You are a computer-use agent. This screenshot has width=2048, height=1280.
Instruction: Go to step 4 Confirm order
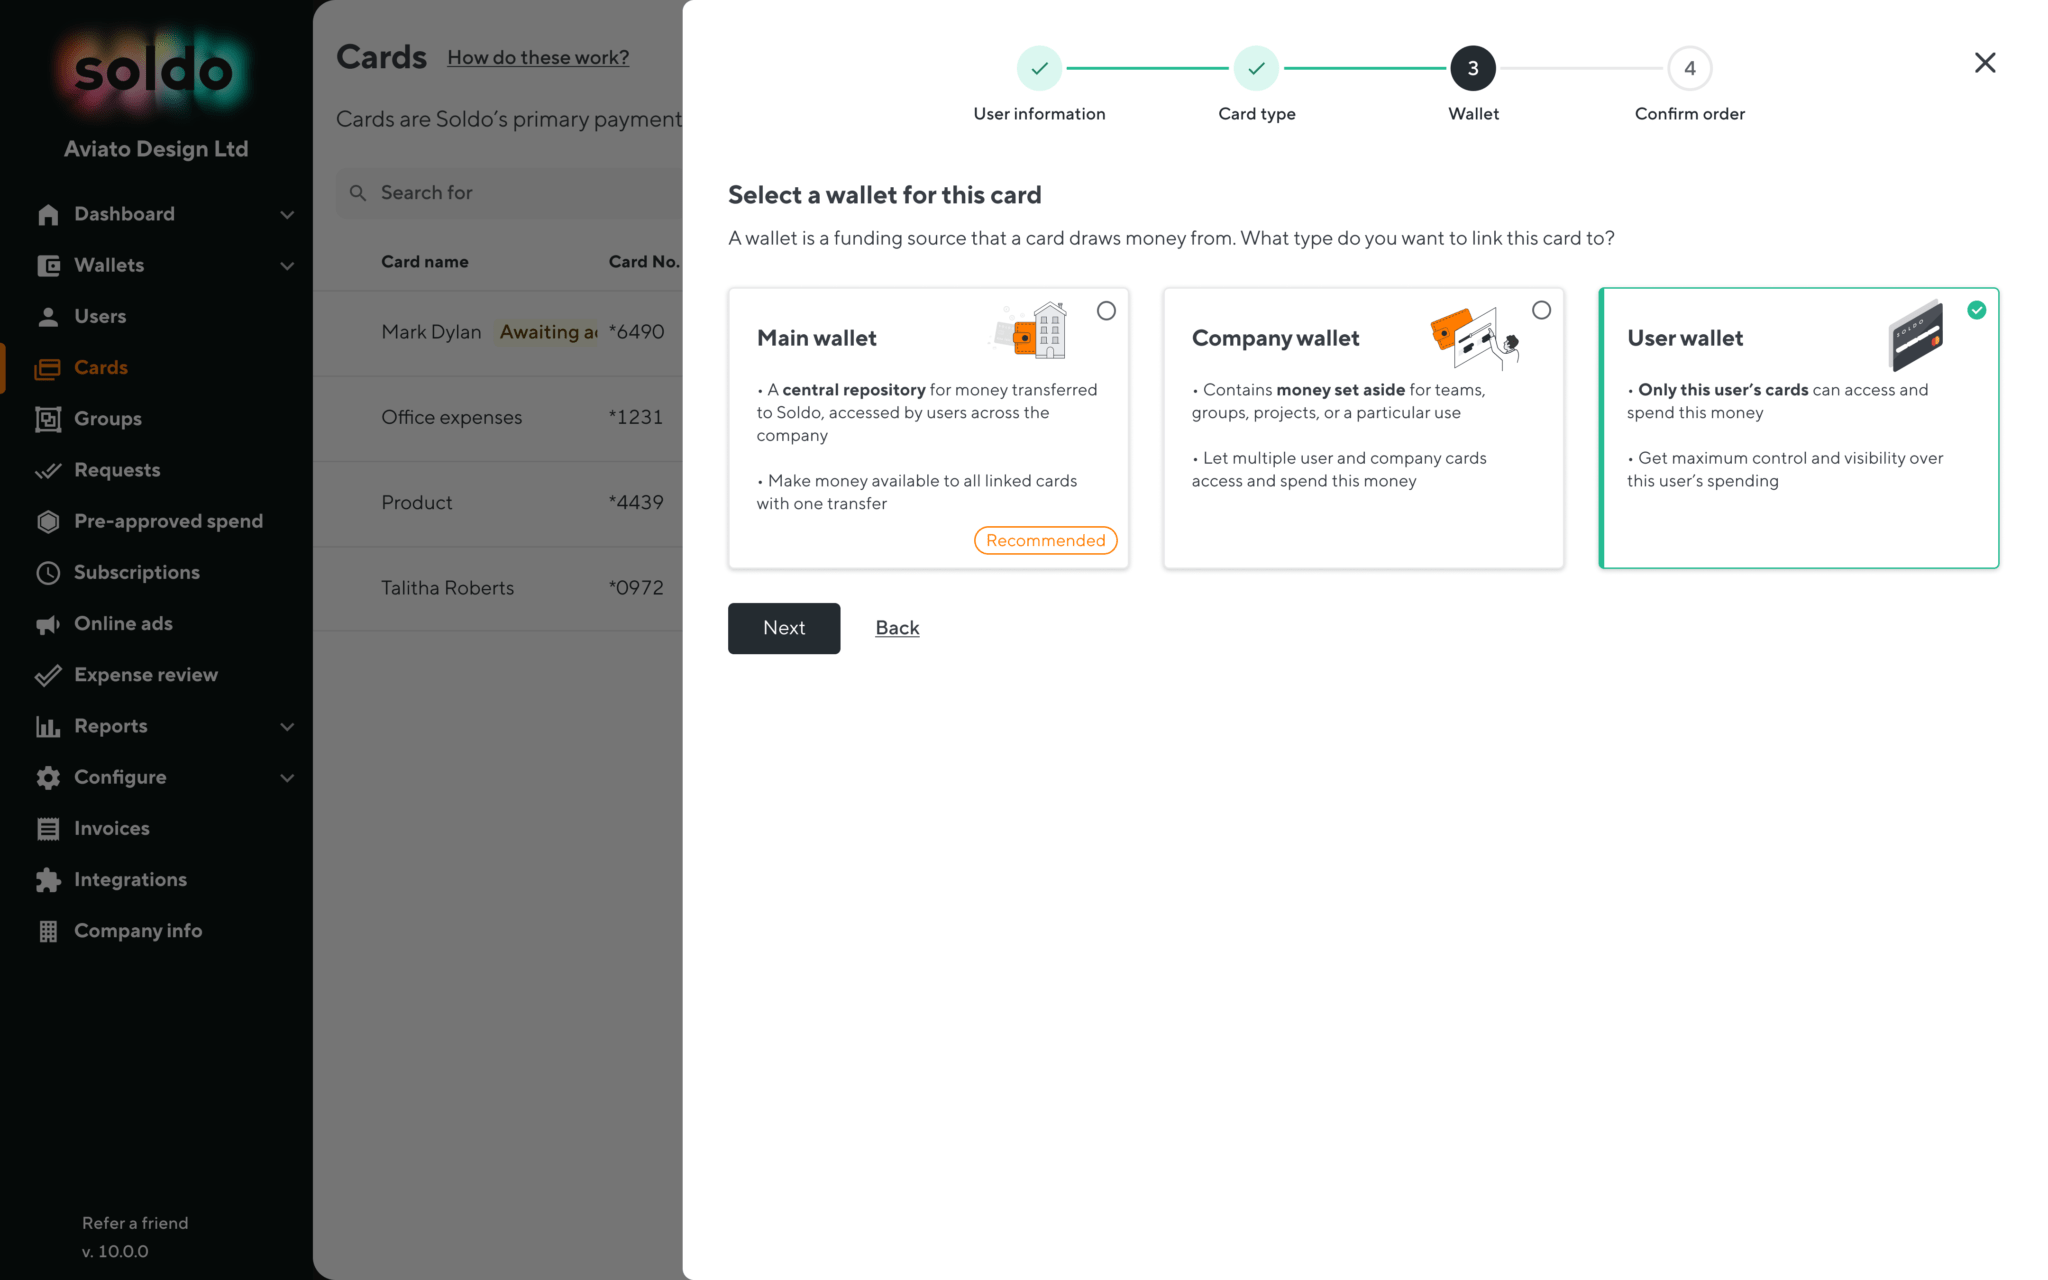1689,69
